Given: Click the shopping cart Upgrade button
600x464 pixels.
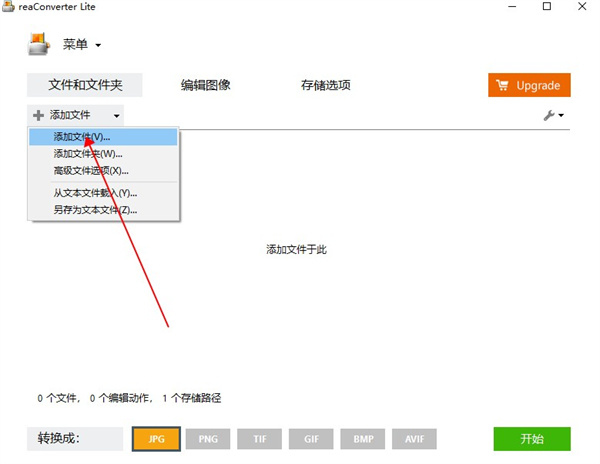Looking at the screenshot, I should pos(529,85).
